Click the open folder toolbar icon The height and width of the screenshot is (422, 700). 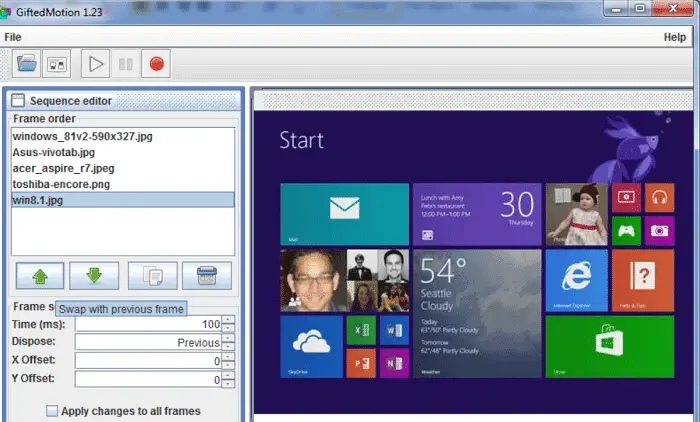(x=26, y=64)
